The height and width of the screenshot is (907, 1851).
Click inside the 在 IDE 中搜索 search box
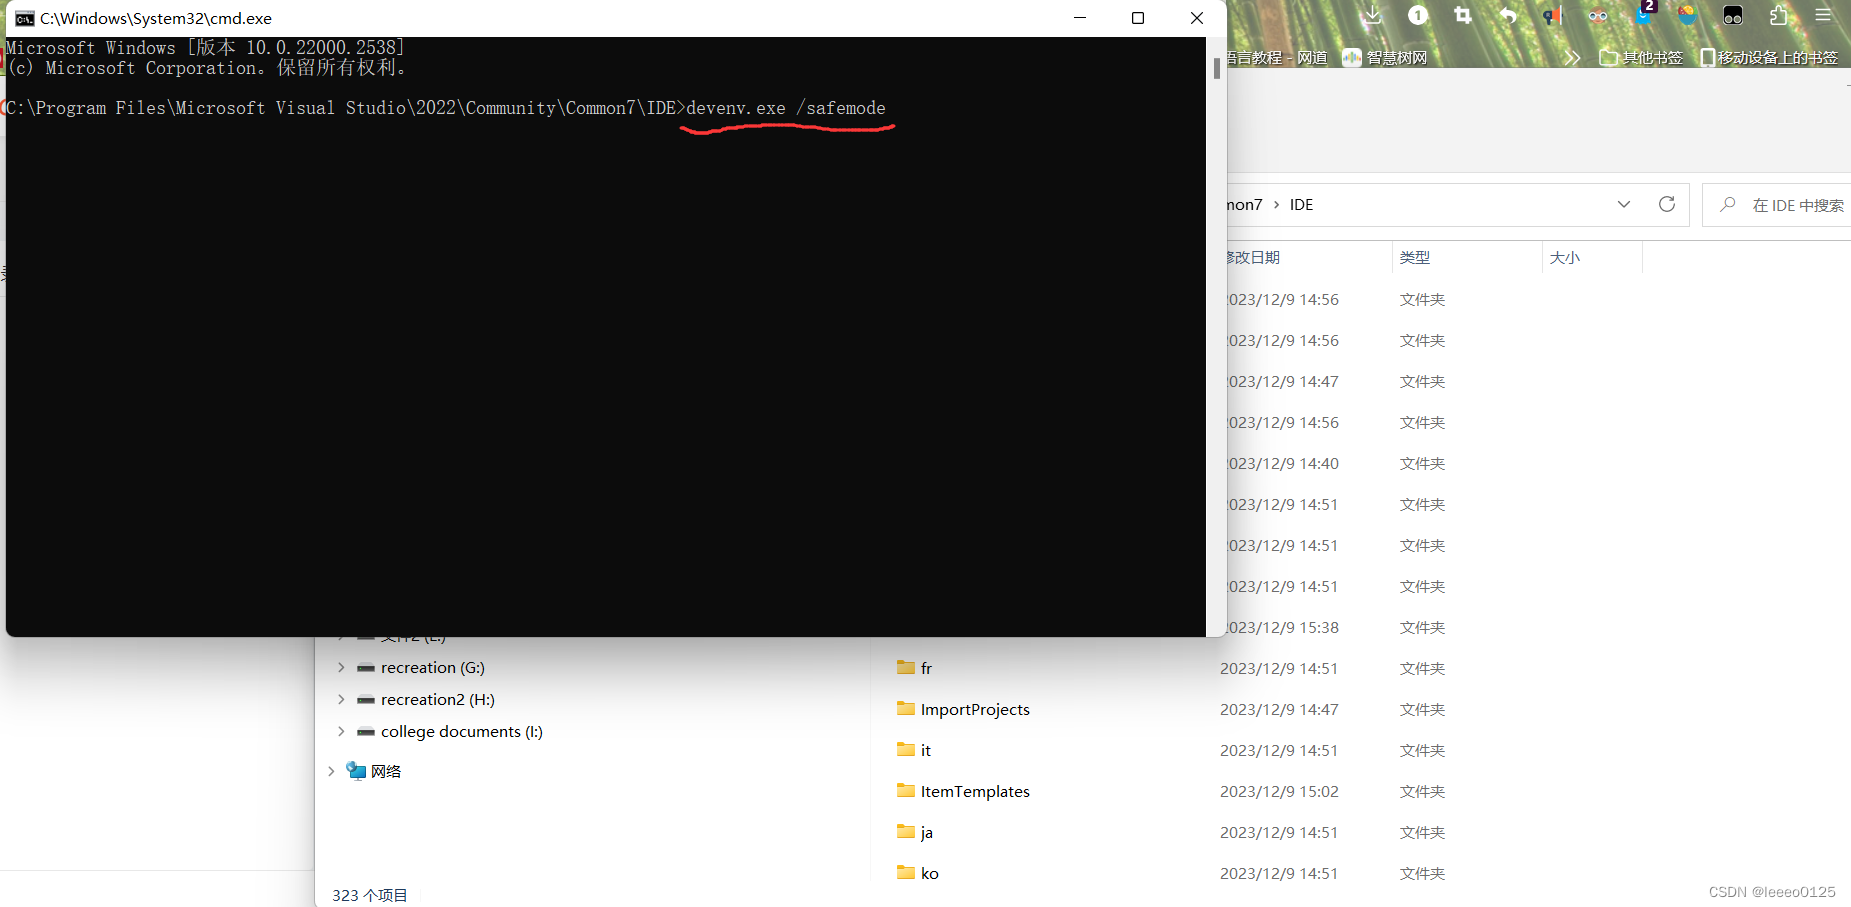click(x=1790, y=204)
